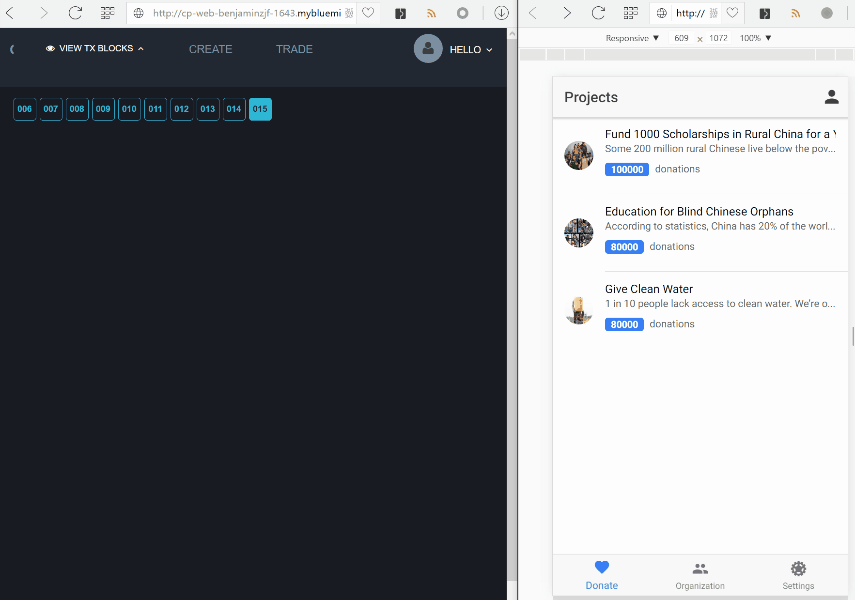Click the 80000 badge under Blind Chinese Orphans

tap(624, 247)
